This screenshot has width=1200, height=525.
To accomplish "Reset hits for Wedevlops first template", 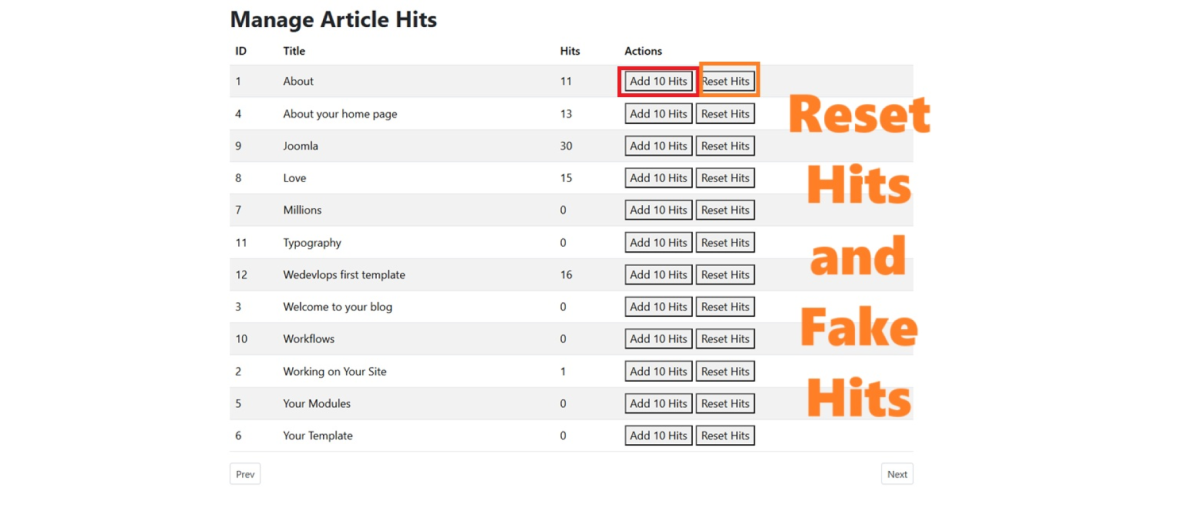I will 725,275.
